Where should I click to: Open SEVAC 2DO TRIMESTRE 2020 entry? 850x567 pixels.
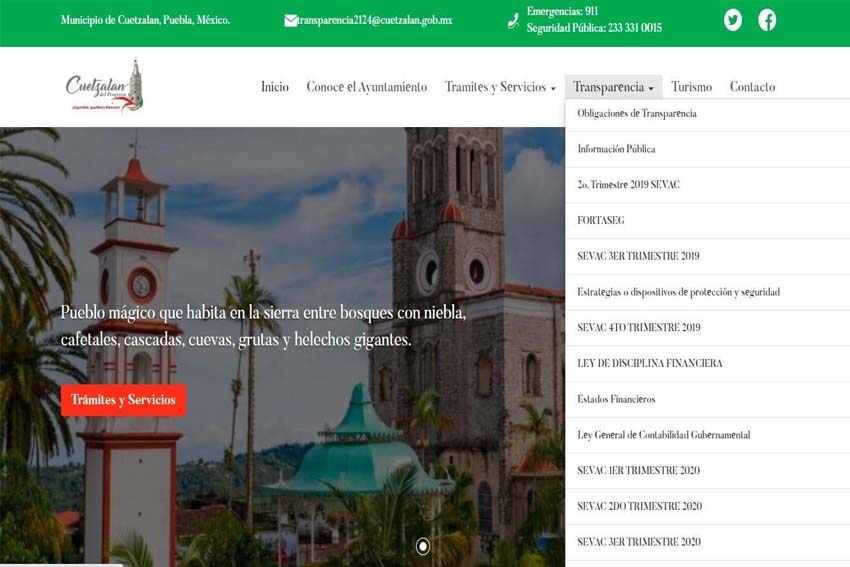[x=639, y=506]
